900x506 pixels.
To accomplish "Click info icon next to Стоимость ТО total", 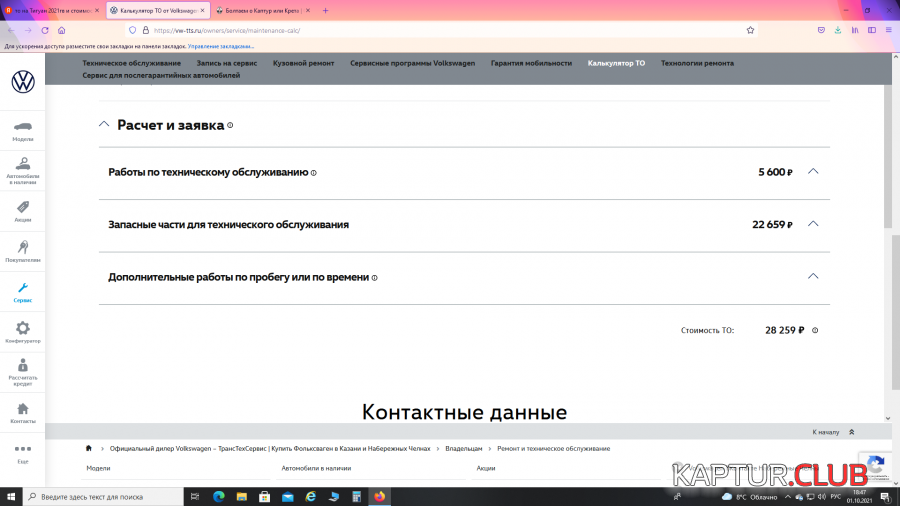I will point(815,330).
